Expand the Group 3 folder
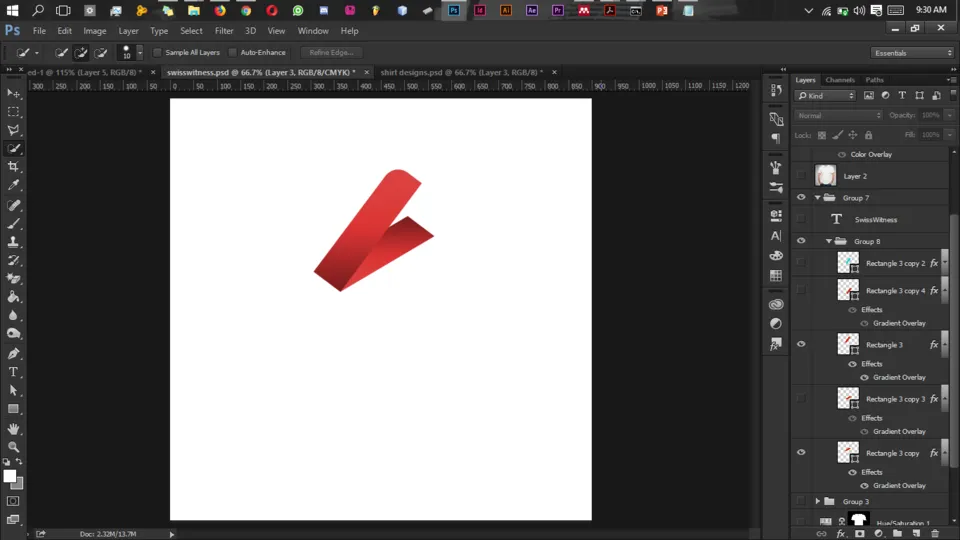This screenshot has width=960, height=540. [817, 501]
